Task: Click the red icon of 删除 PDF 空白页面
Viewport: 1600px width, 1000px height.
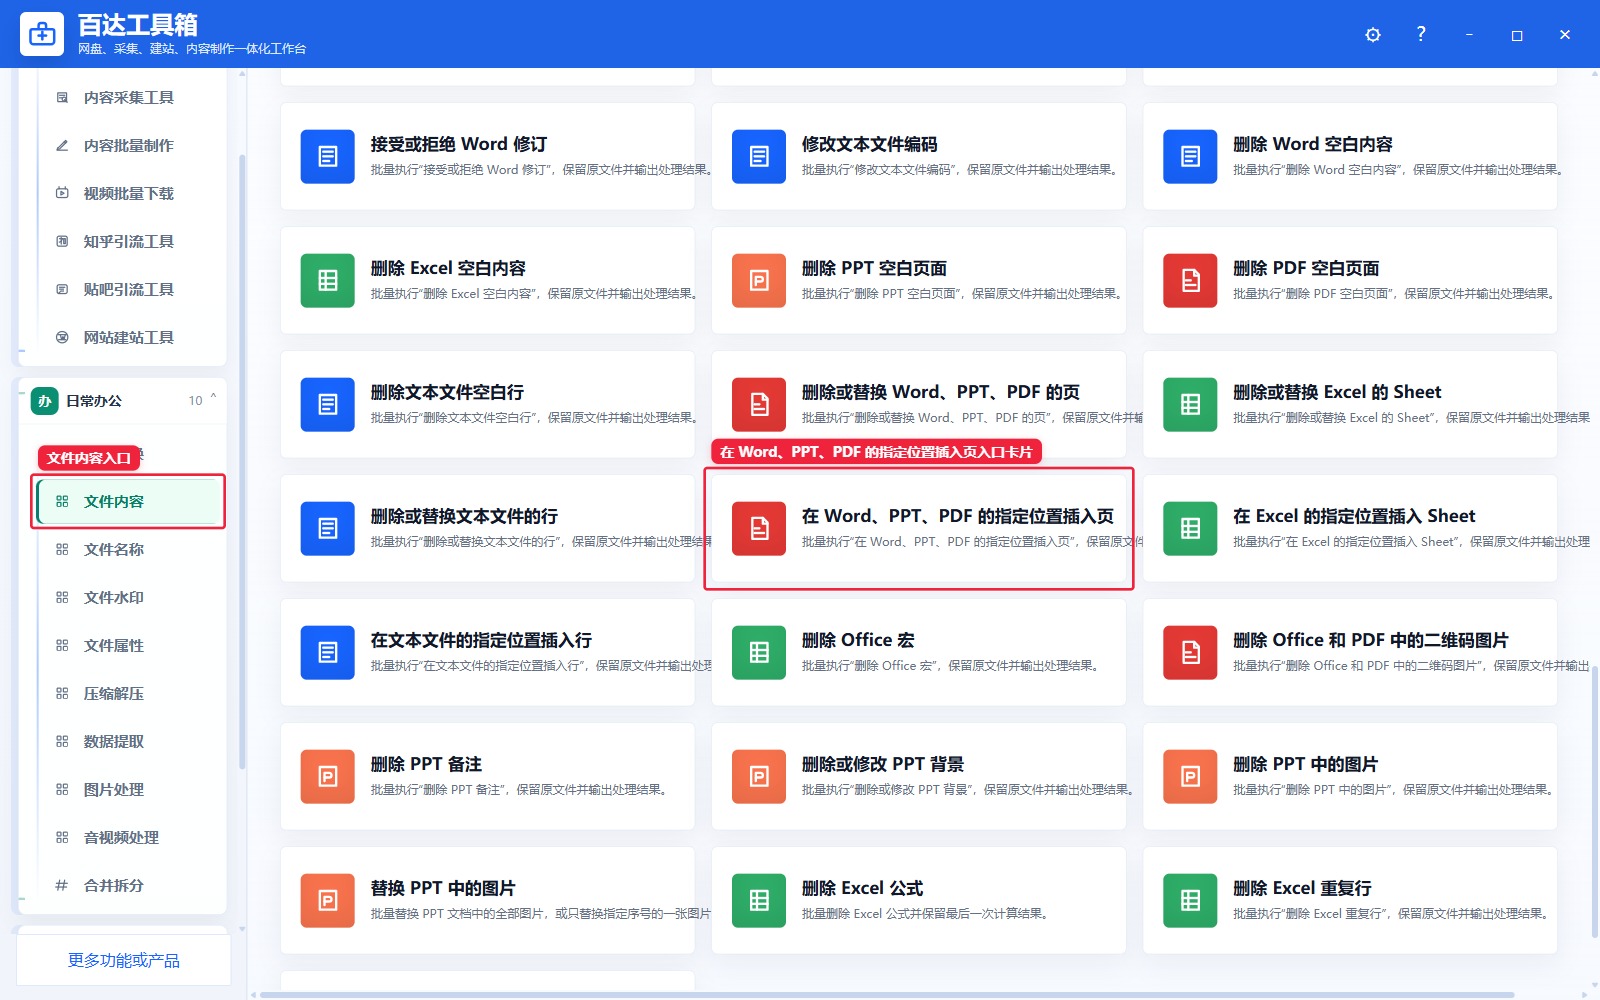Action: 1190,280
